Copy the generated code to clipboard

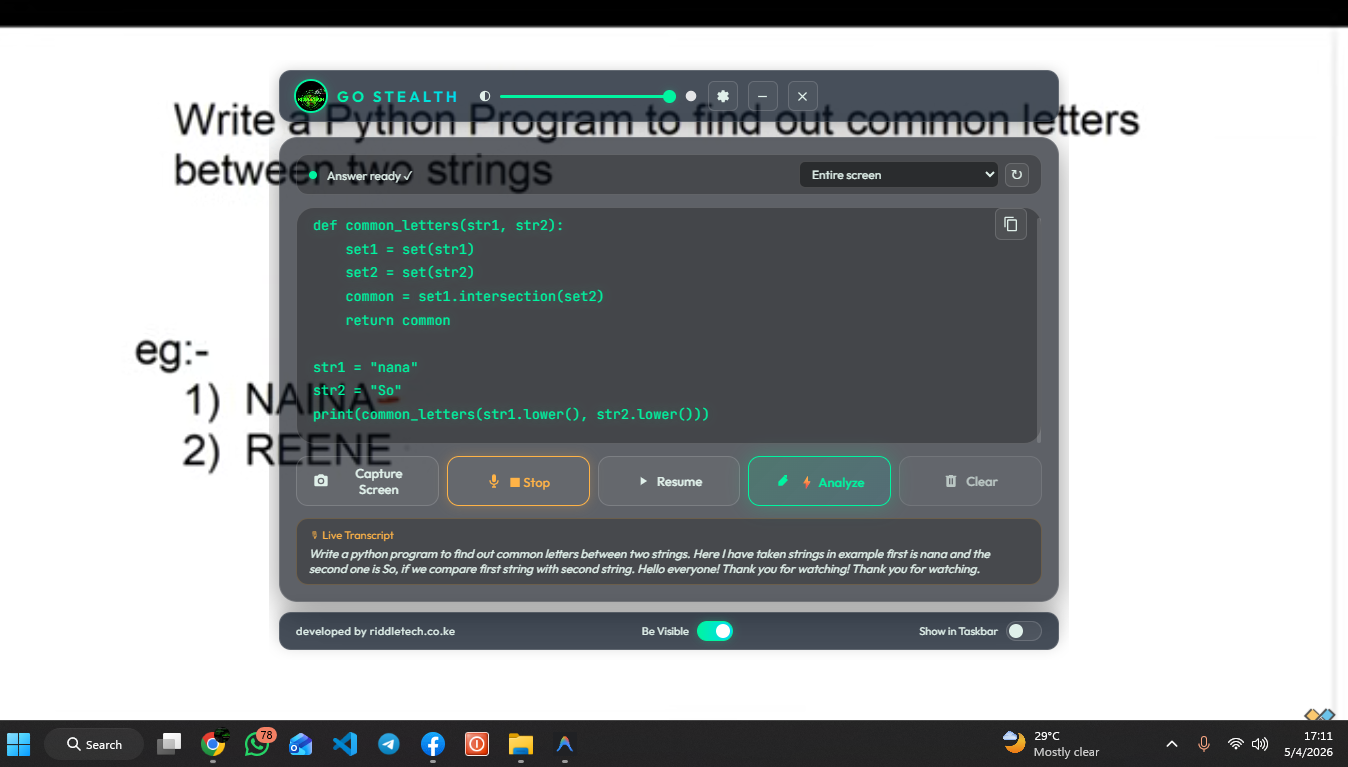click(1010, 224)
